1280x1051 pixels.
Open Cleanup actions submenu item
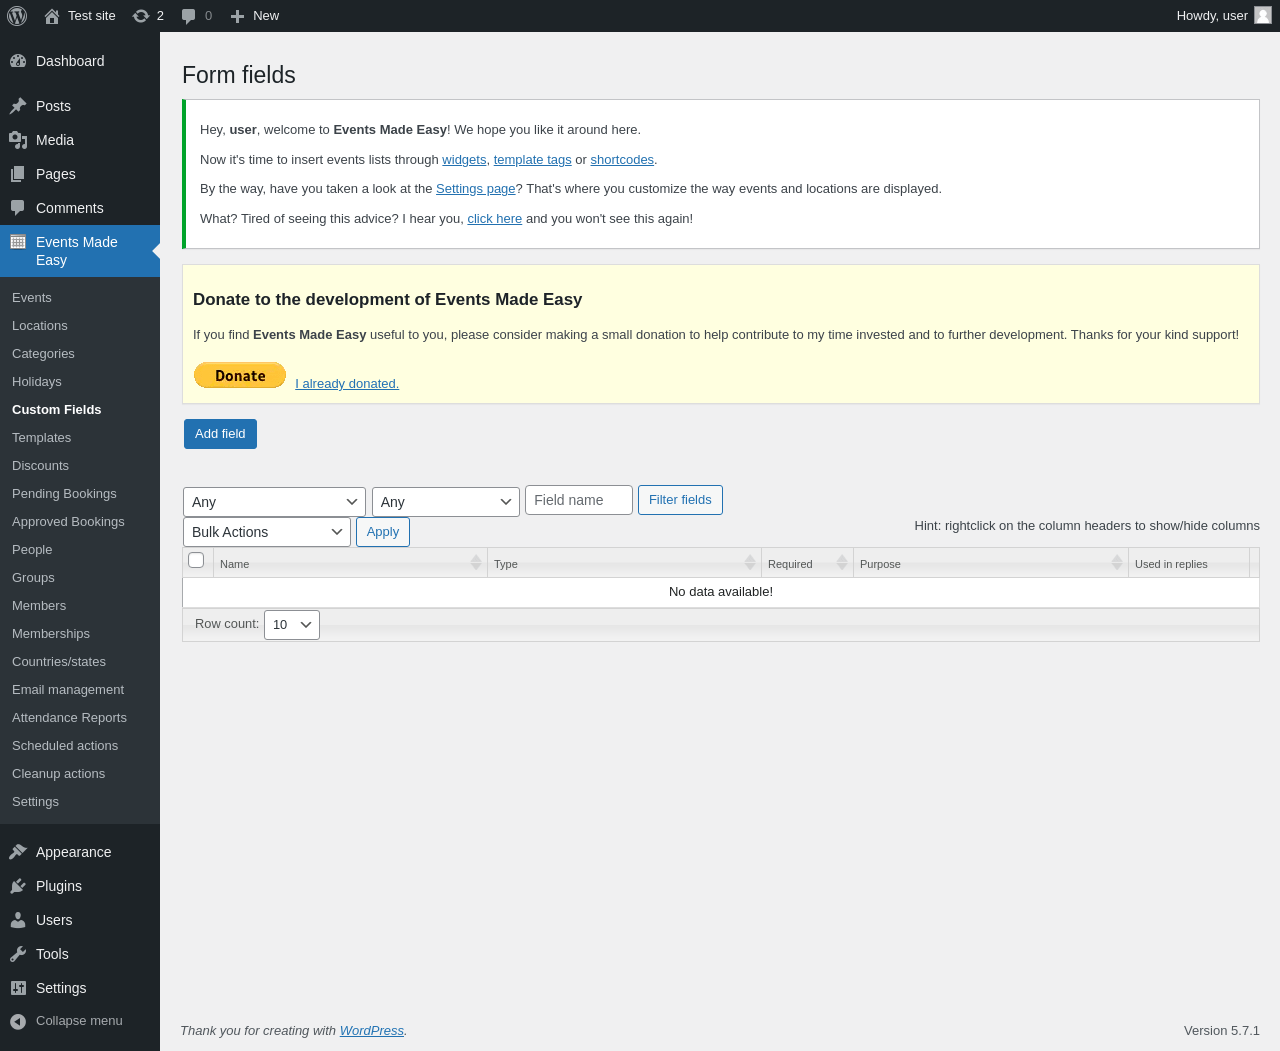(x=58, y=774)
